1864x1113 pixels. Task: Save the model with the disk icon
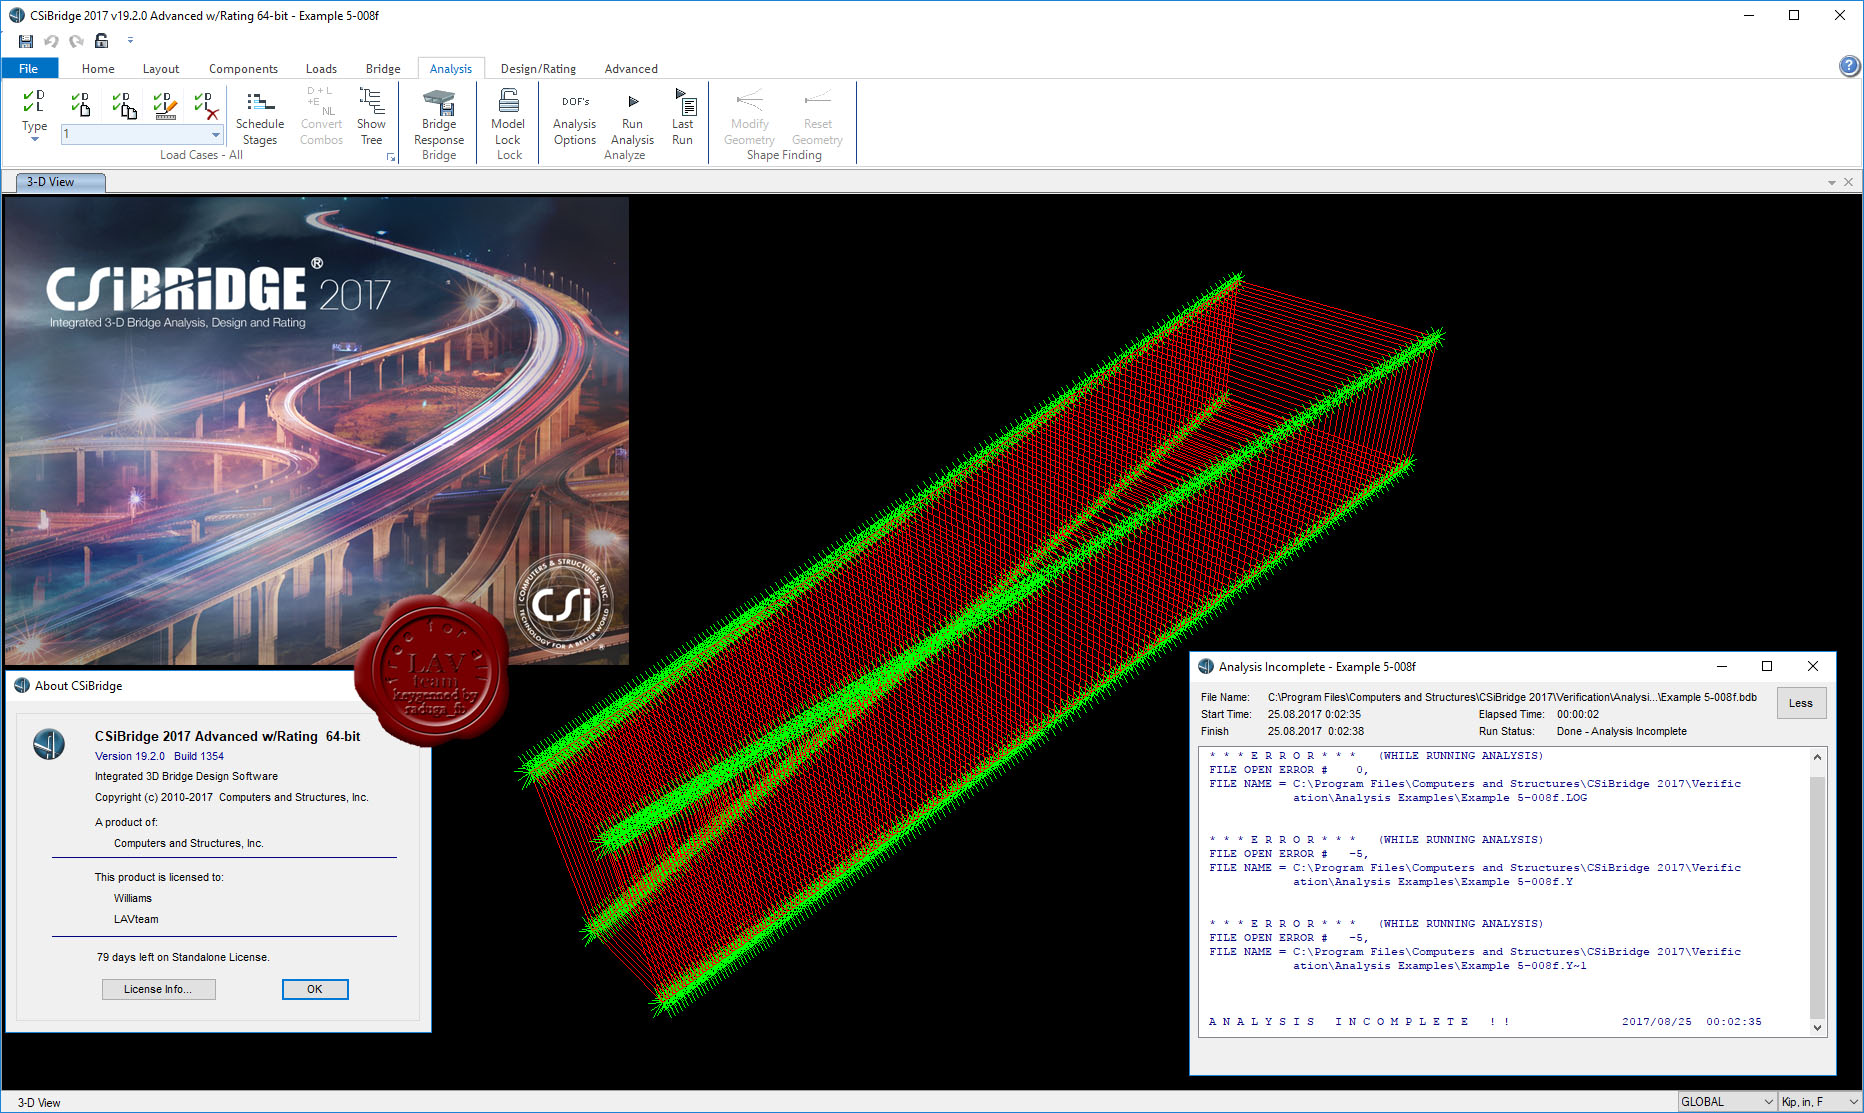[x=26, y=41]
